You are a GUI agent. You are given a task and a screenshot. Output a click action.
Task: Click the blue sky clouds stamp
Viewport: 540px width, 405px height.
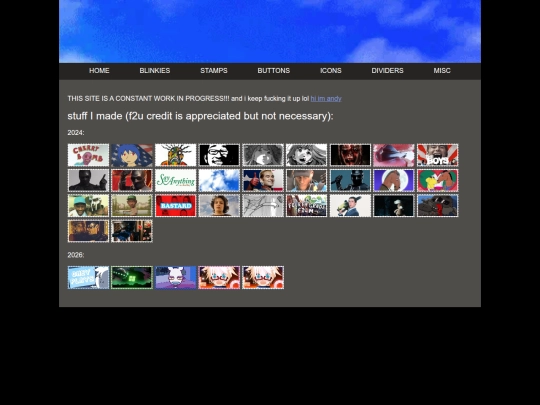(x=219, y=180)
